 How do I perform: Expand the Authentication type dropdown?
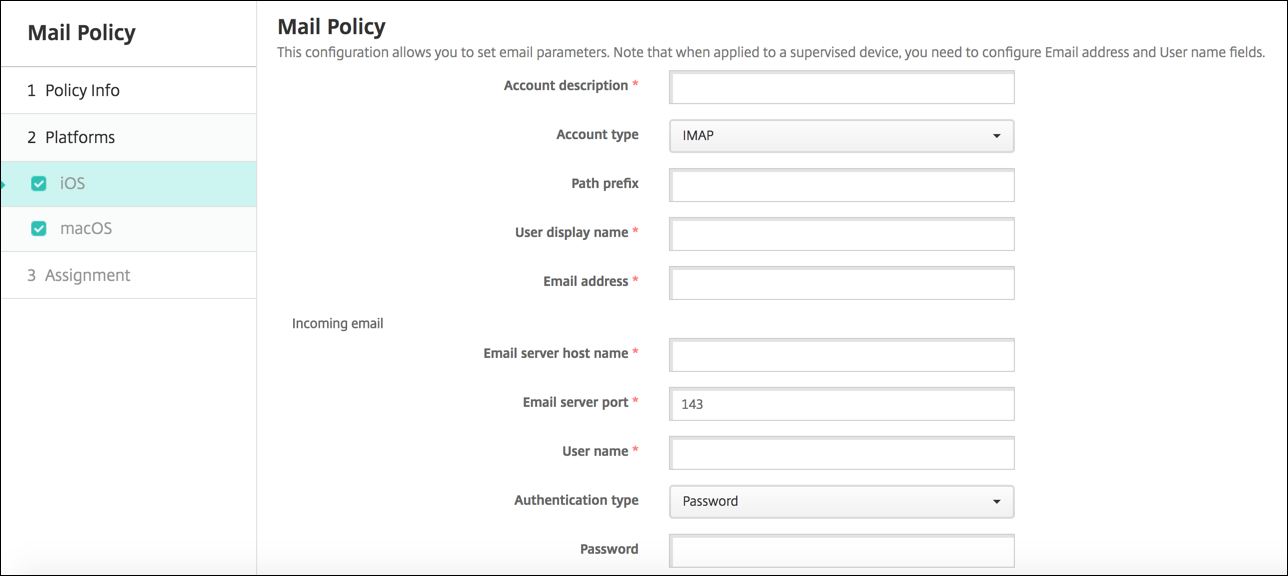pos(841,502)
